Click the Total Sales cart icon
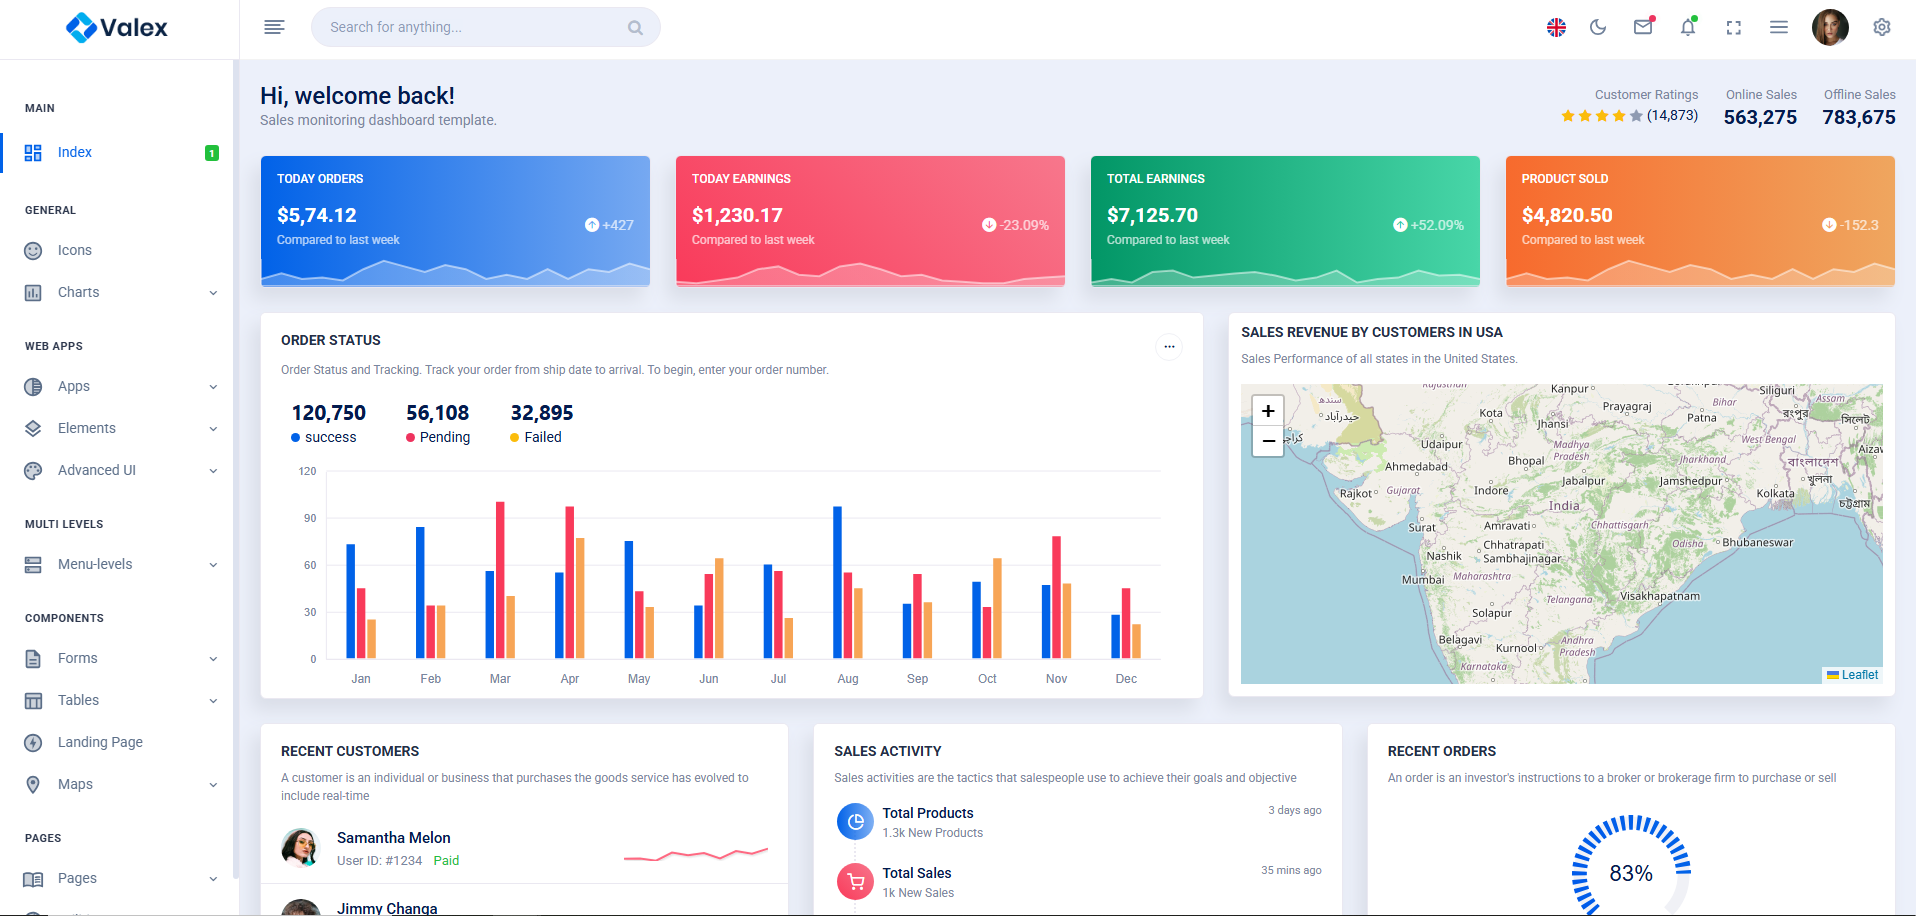This screenshot has width=1916, height=916. 855,882
